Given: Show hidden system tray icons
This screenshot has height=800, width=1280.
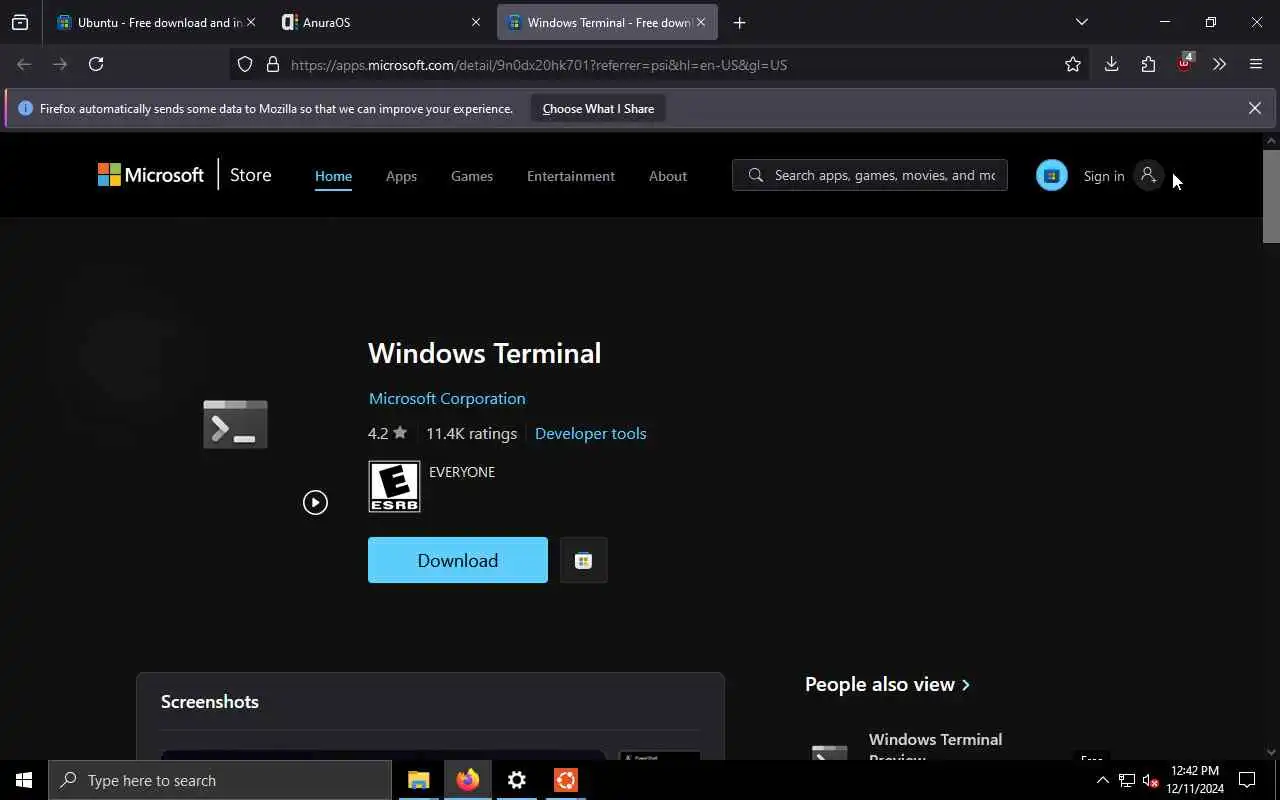Looking at the screenshot, I should coord(1103,780).
